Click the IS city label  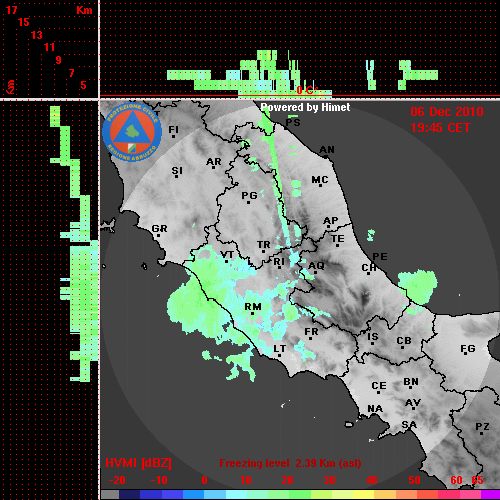click(x=373, y=337)
